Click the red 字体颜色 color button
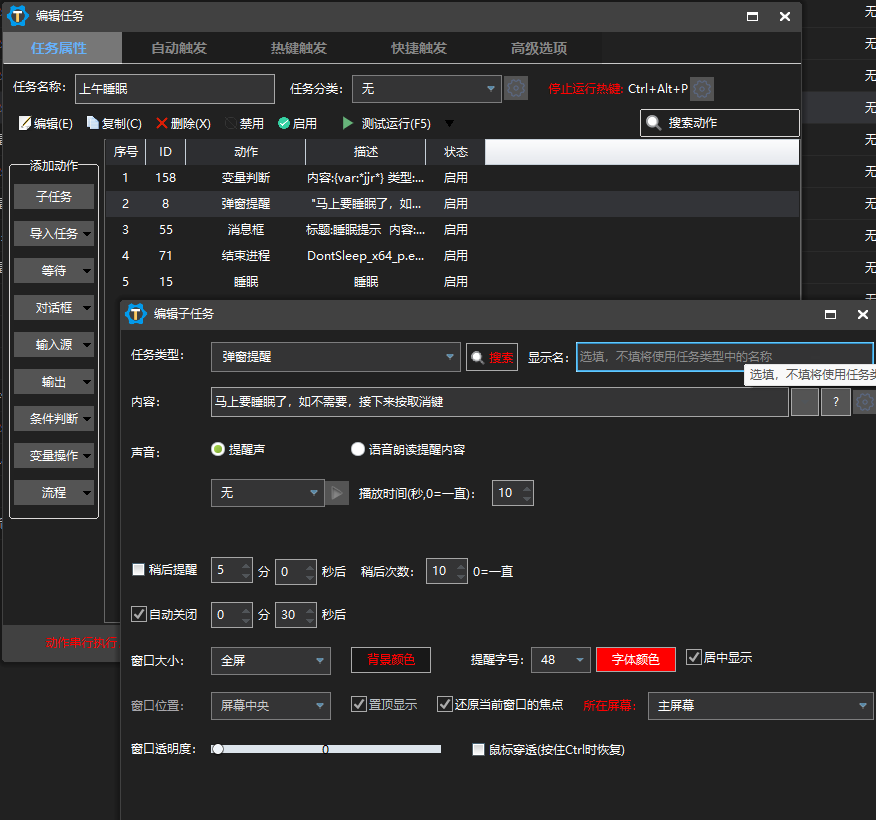Viewport: 876px width, 820px height. point(635,660)
